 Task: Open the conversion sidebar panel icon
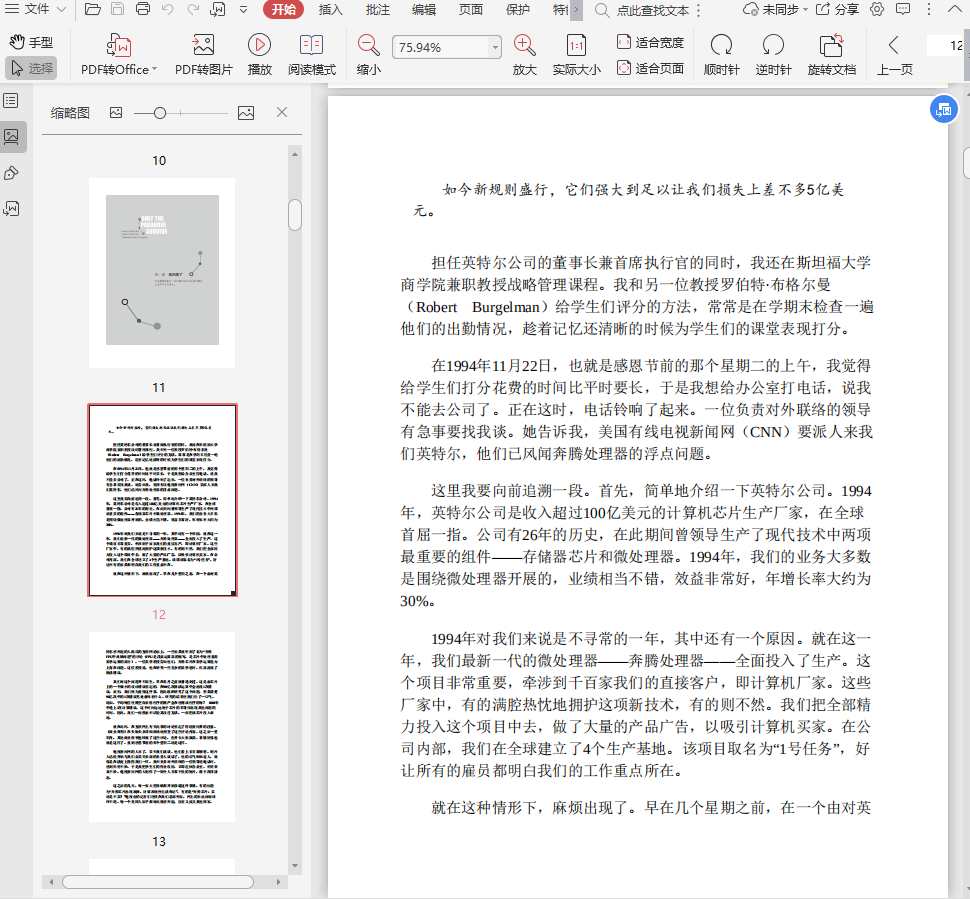[x=11, y=209]
